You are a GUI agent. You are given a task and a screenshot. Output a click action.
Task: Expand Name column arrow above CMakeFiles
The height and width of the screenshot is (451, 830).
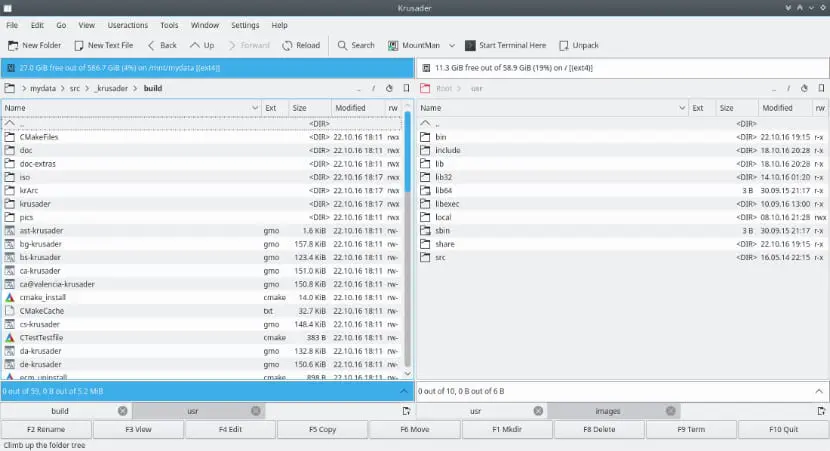click(255, 108)
